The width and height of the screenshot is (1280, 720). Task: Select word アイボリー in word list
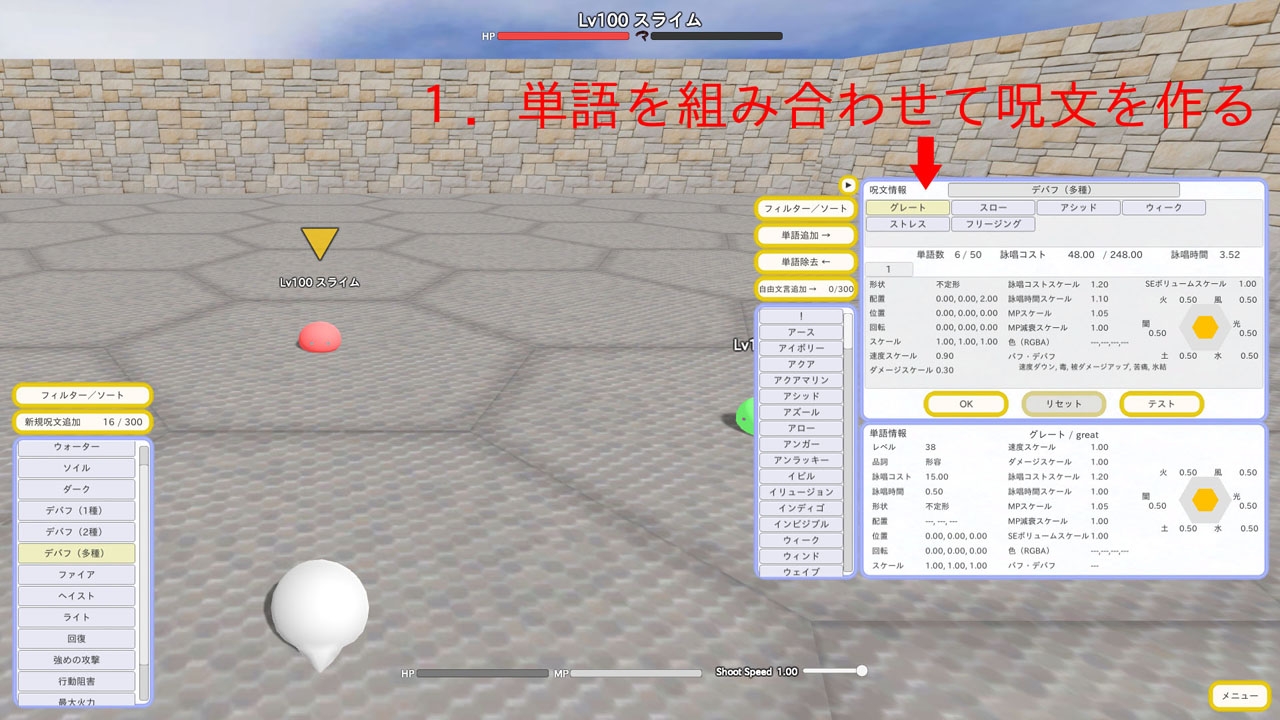[x=801, y=348]
